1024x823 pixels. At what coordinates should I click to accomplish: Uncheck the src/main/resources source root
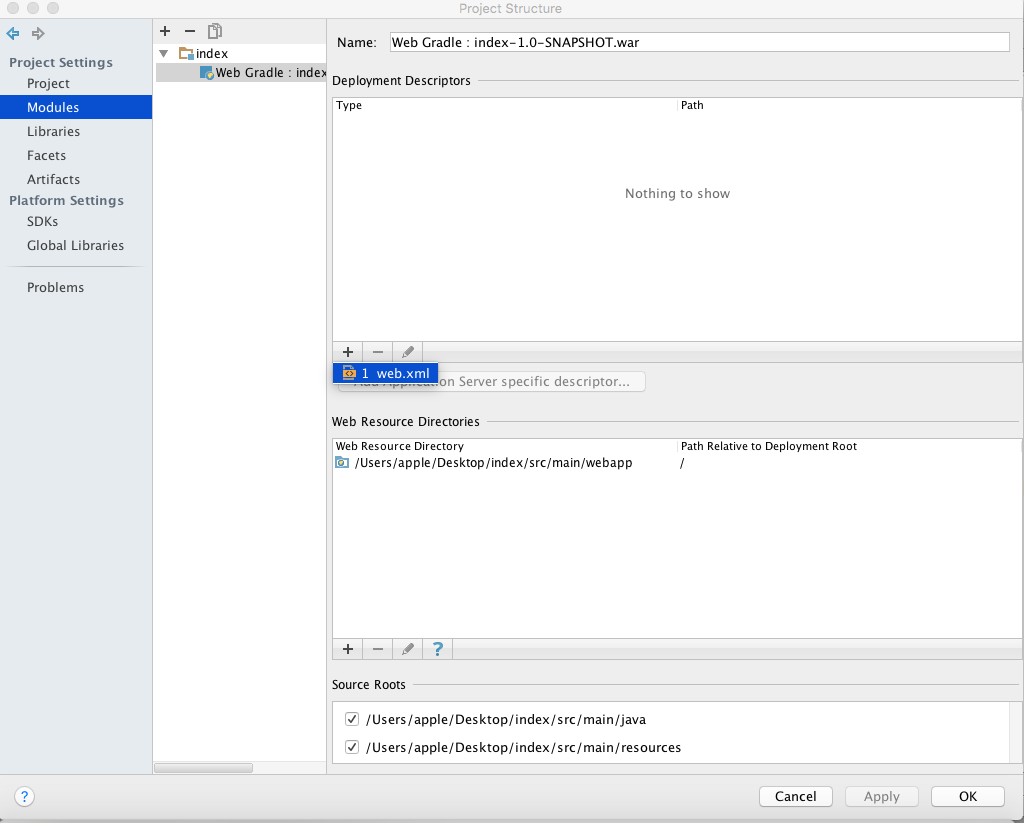pos(352,747)
